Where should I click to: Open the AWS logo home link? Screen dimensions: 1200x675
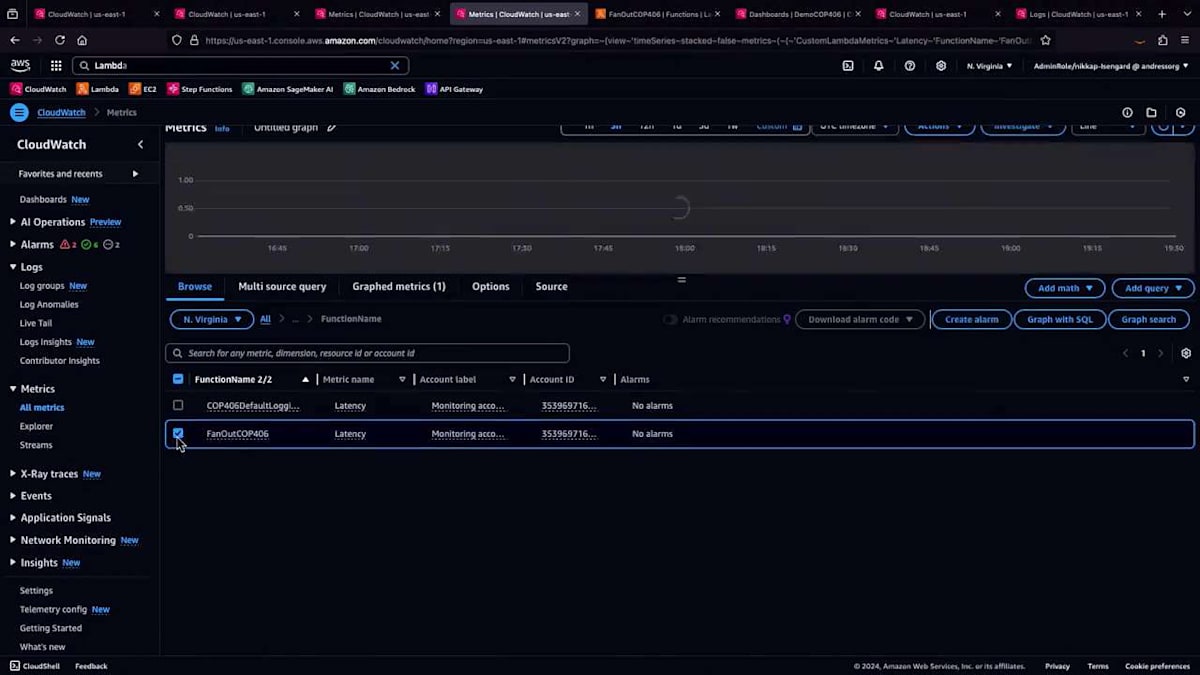pyautogui.click(x=20, y=65)
